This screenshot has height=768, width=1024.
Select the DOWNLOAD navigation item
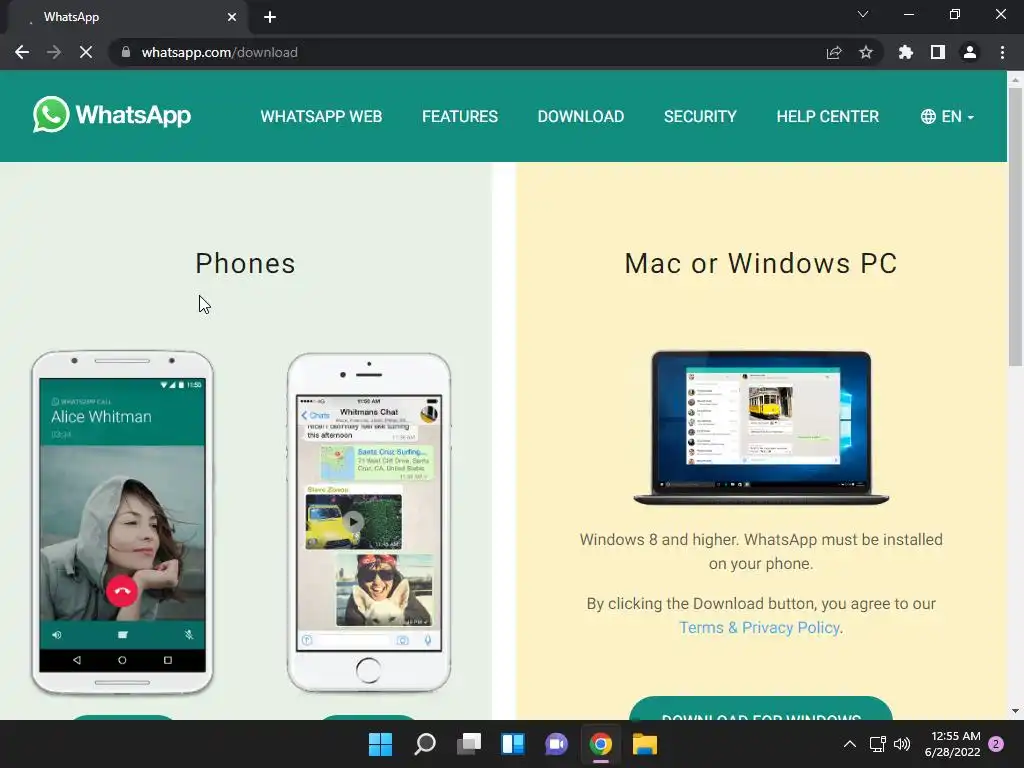[x=581, y=116]
